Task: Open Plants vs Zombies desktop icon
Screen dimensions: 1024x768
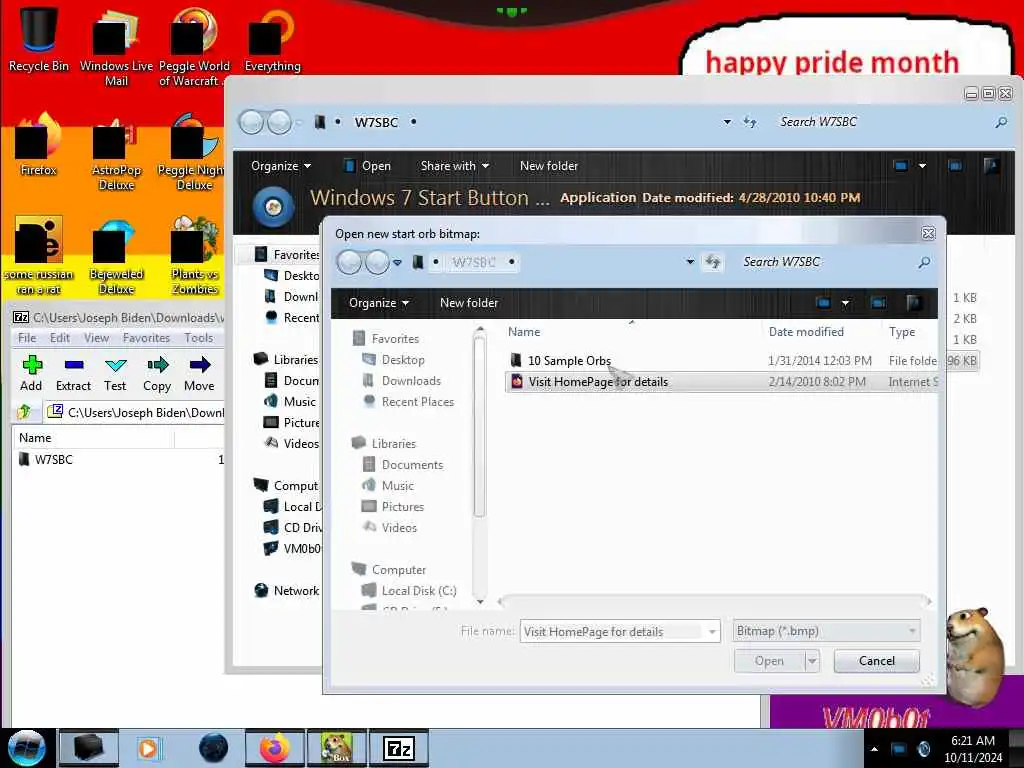Action: coord(195,257)
